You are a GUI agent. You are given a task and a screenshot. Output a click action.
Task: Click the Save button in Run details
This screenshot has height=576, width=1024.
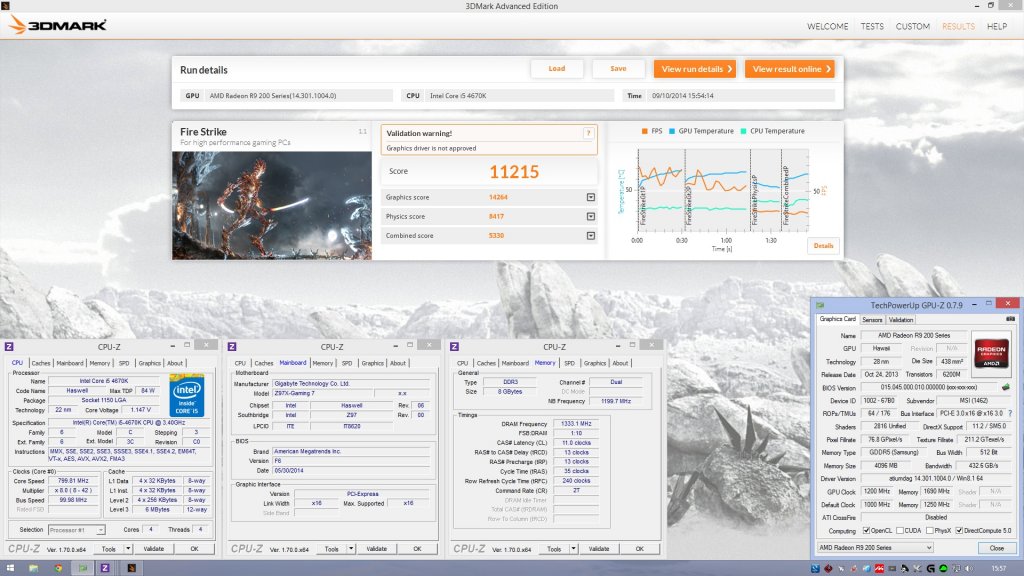(618, 69)
